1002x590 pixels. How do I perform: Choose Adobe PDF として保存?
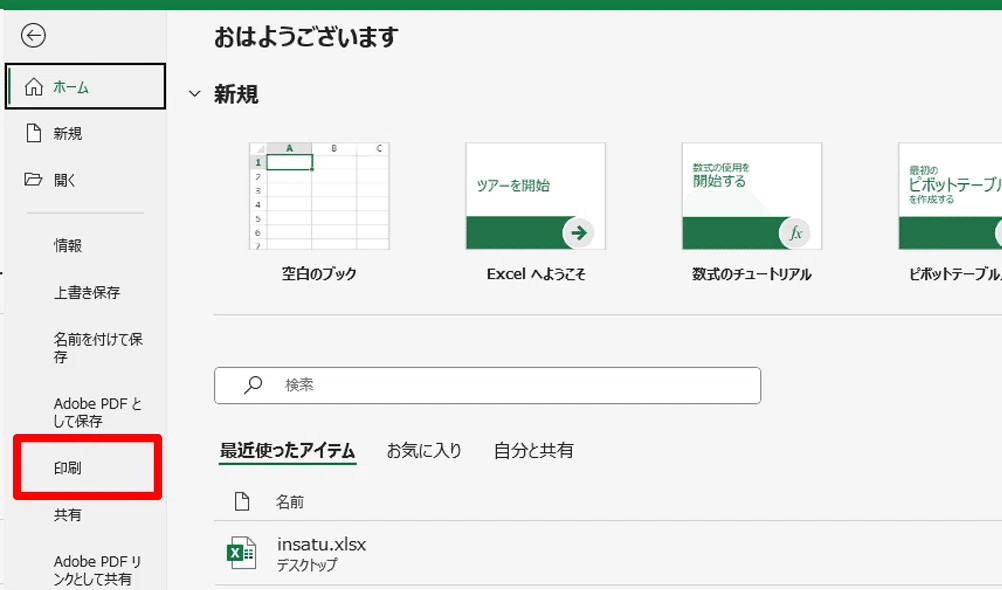97,412
